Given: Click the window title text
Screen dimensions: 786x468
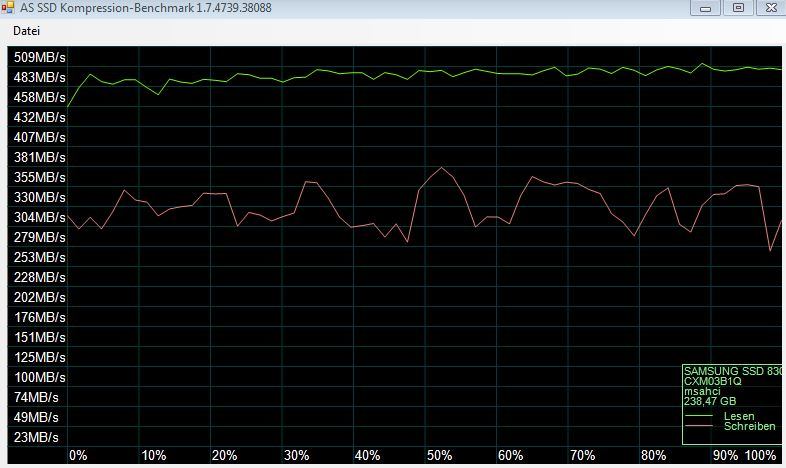Looking at the screenshot, I should (146, 8).
